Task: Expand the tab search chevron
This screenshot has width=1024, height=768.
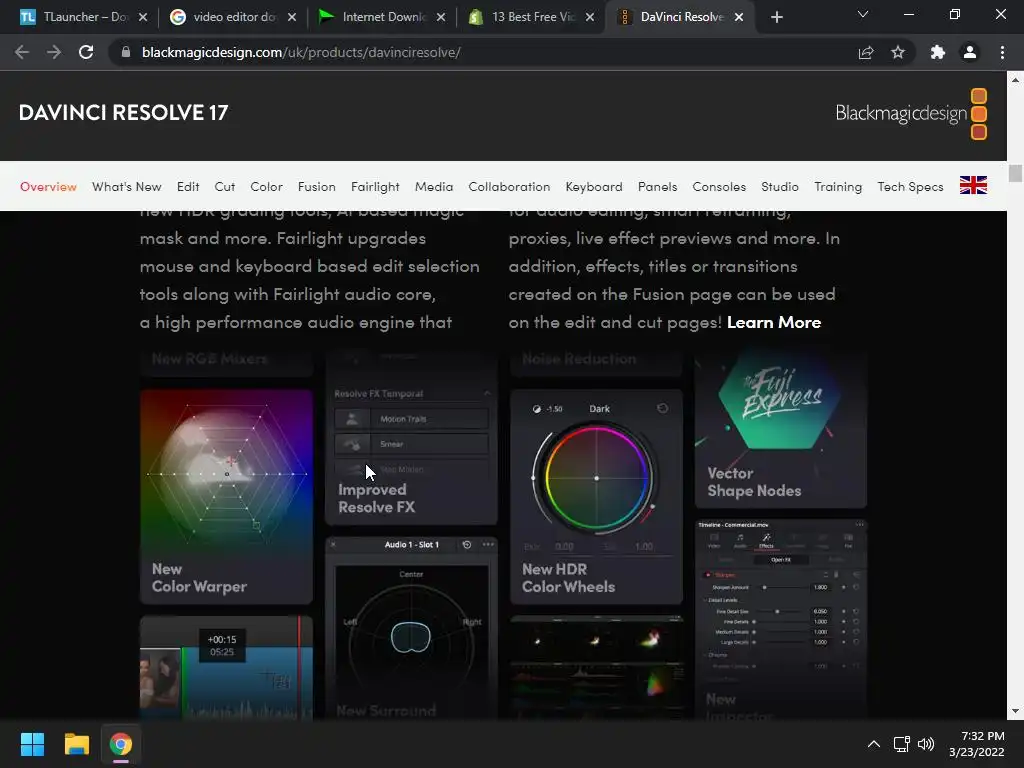Action: (x=863, y=14)
